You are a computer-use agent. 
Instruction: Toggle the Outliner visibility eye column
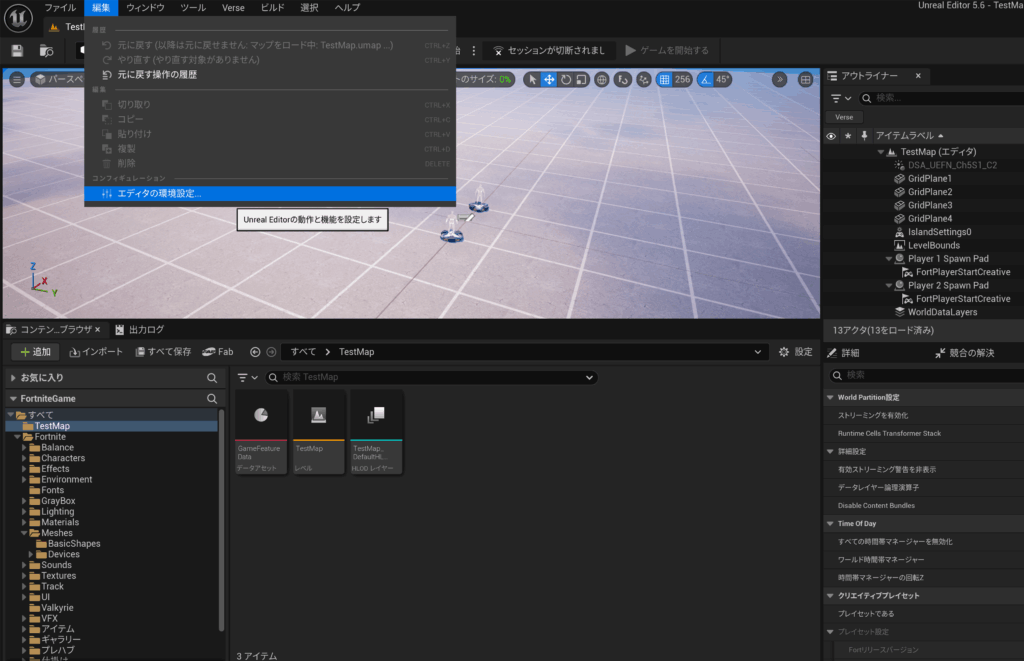[831, 136]
